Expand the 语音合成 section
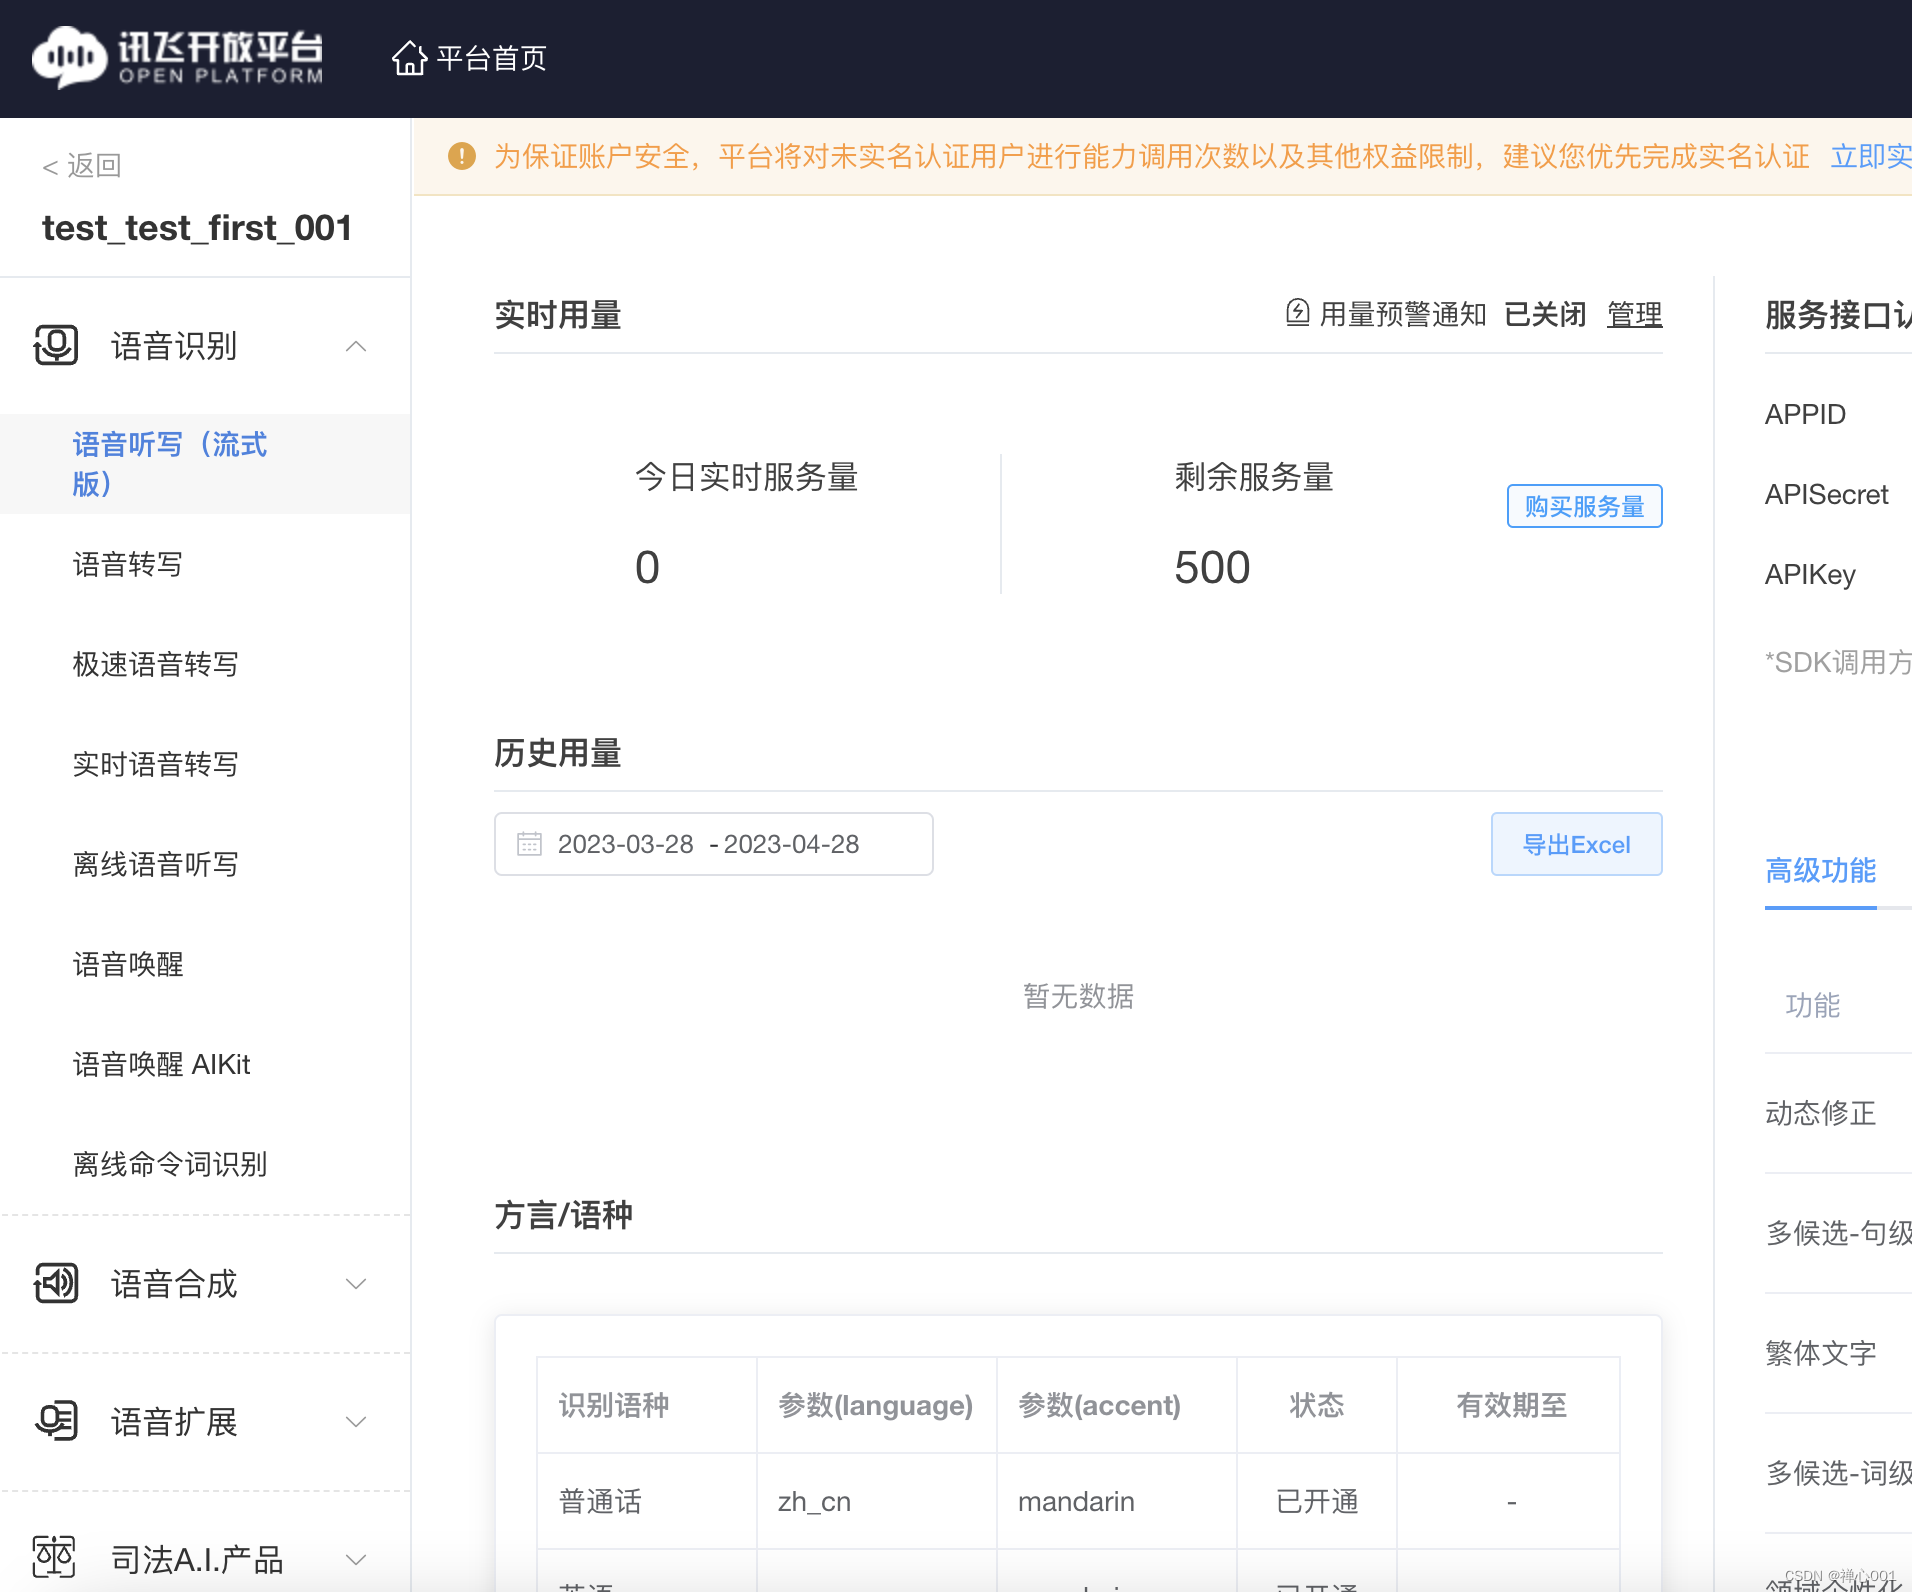 pyautogui.click(x=357, y=1284)
